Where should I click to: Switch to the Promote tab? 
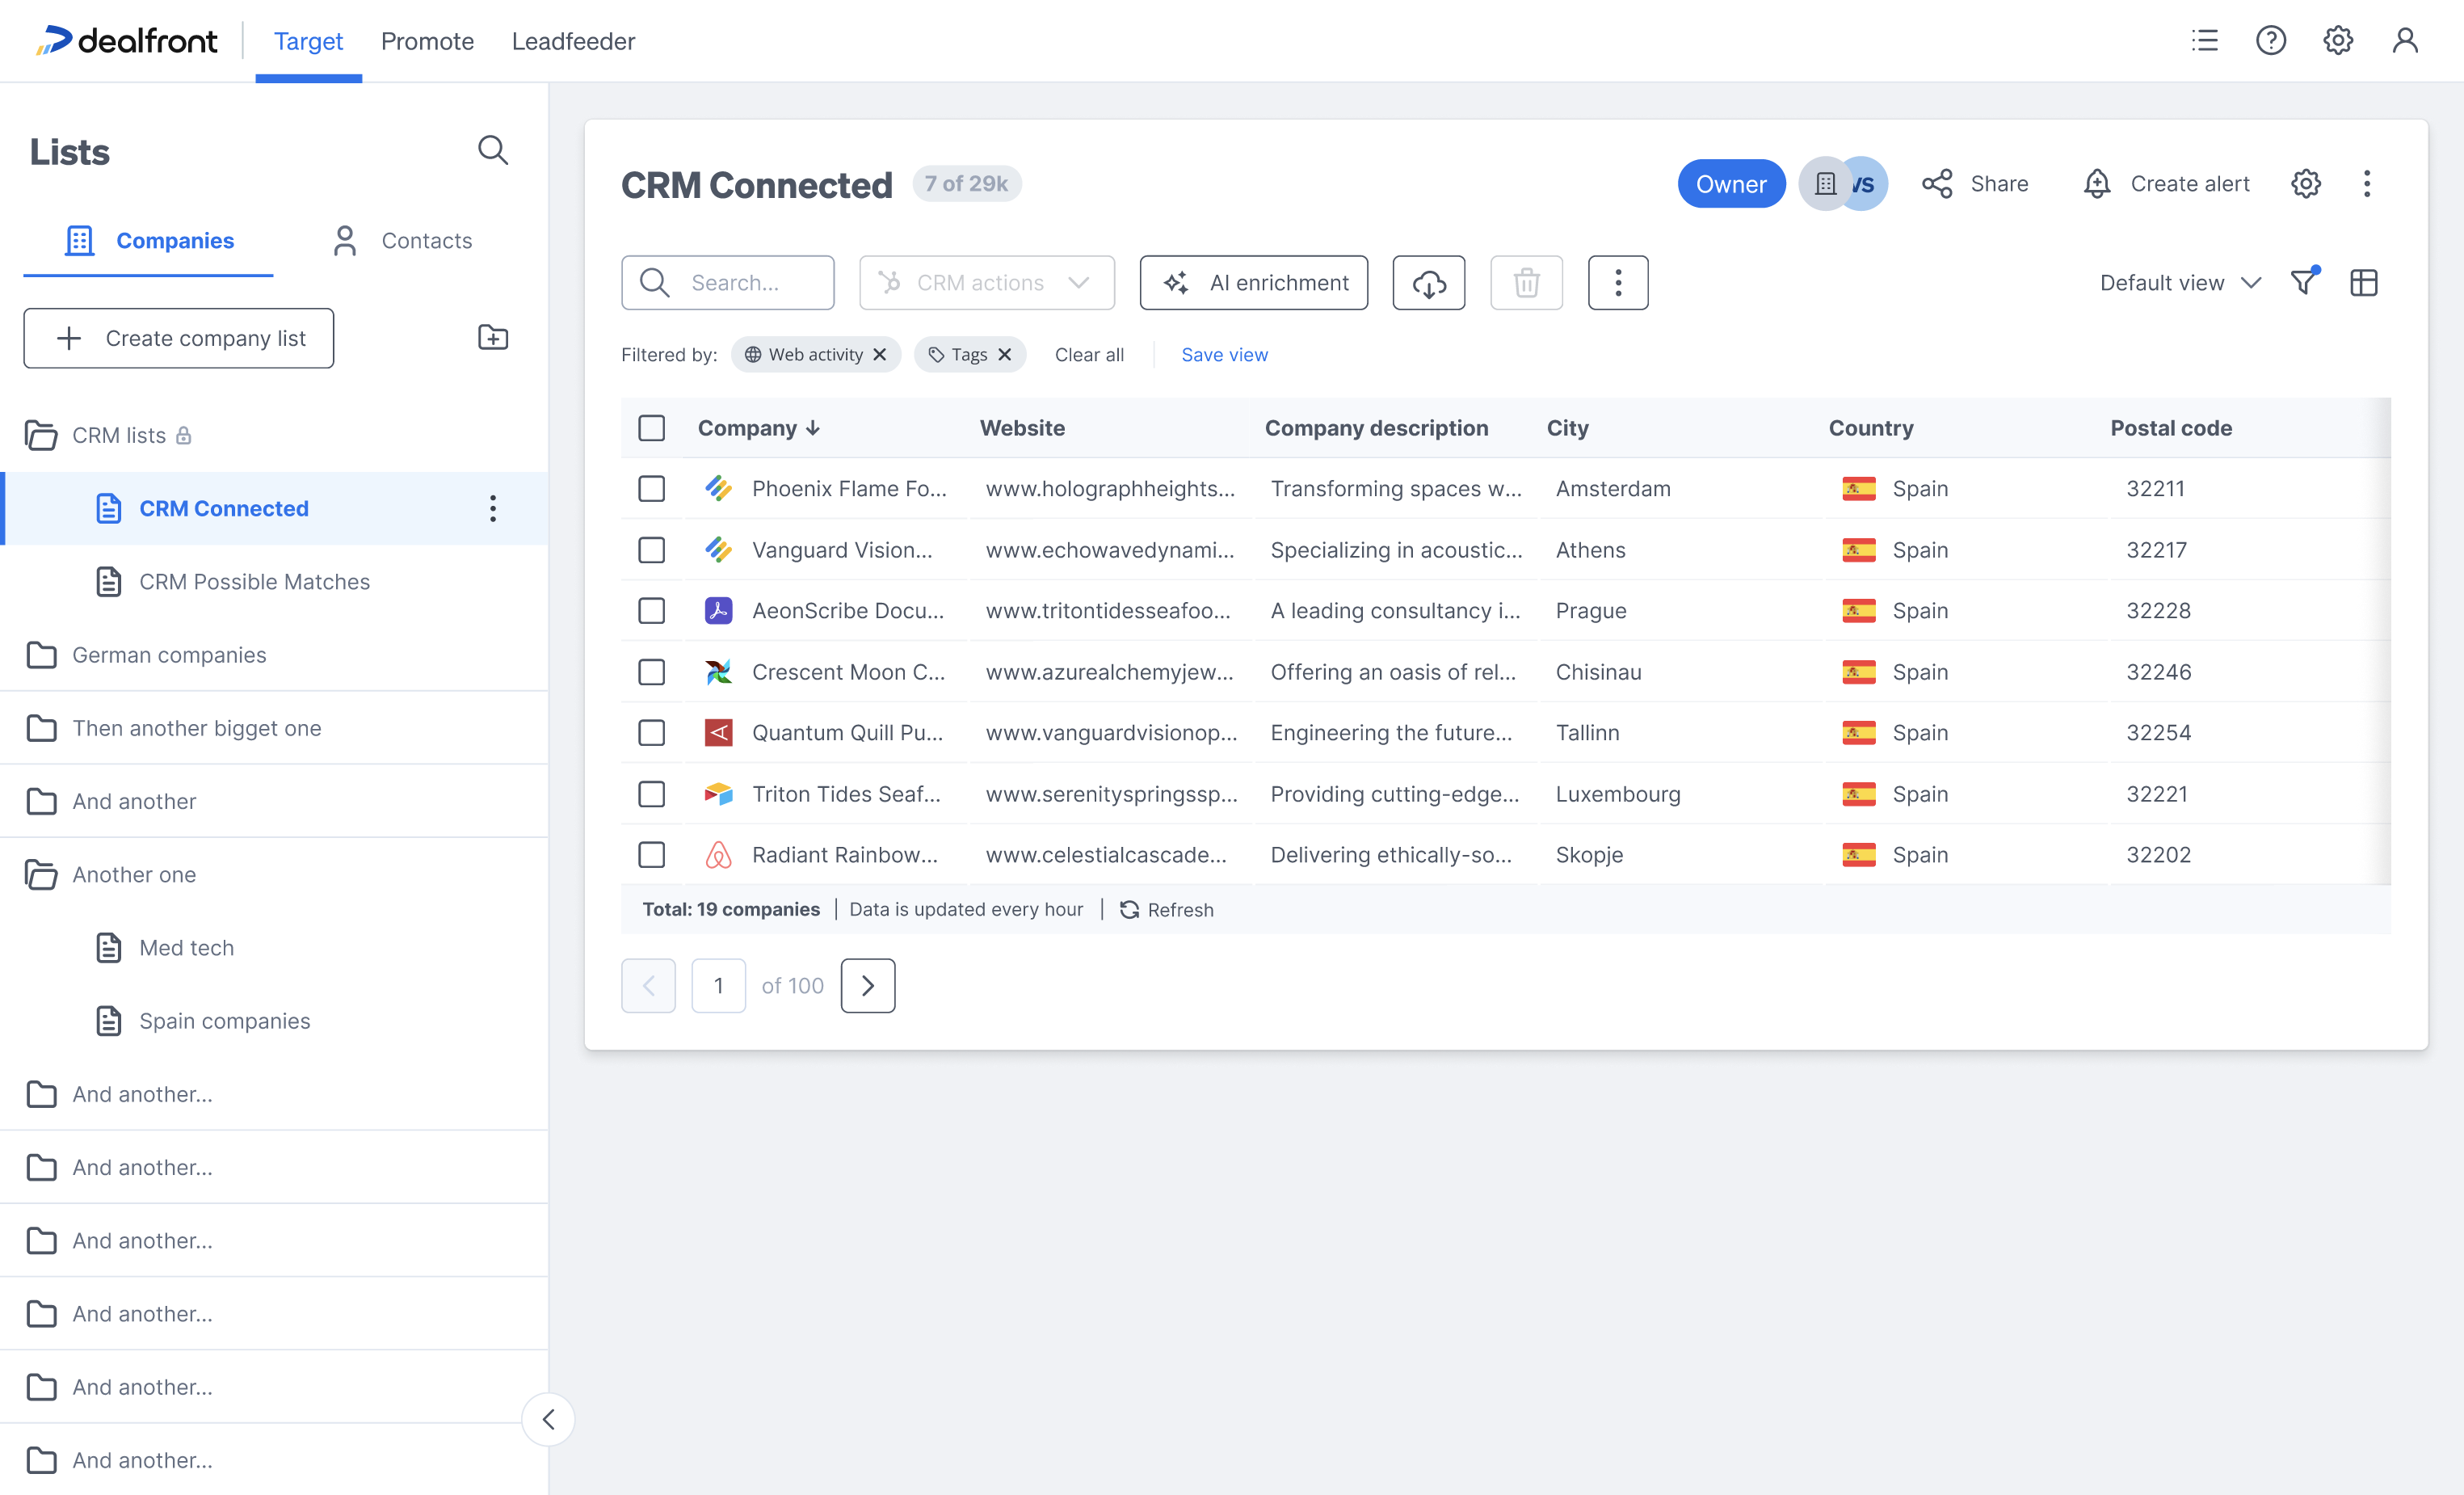click(427, 41)
